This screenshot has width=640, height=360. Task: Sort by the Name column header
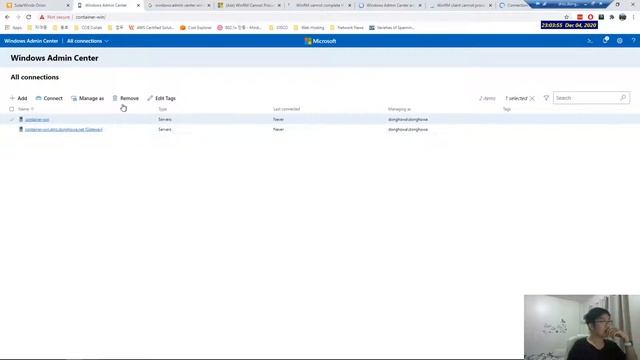26,109
